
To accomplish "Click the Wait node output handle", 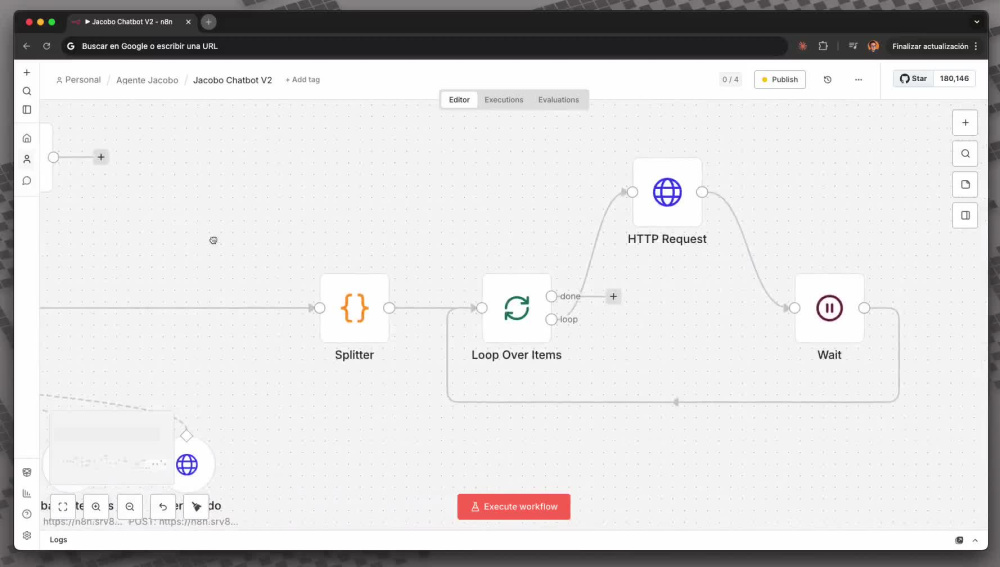I will tap(864, 308).
